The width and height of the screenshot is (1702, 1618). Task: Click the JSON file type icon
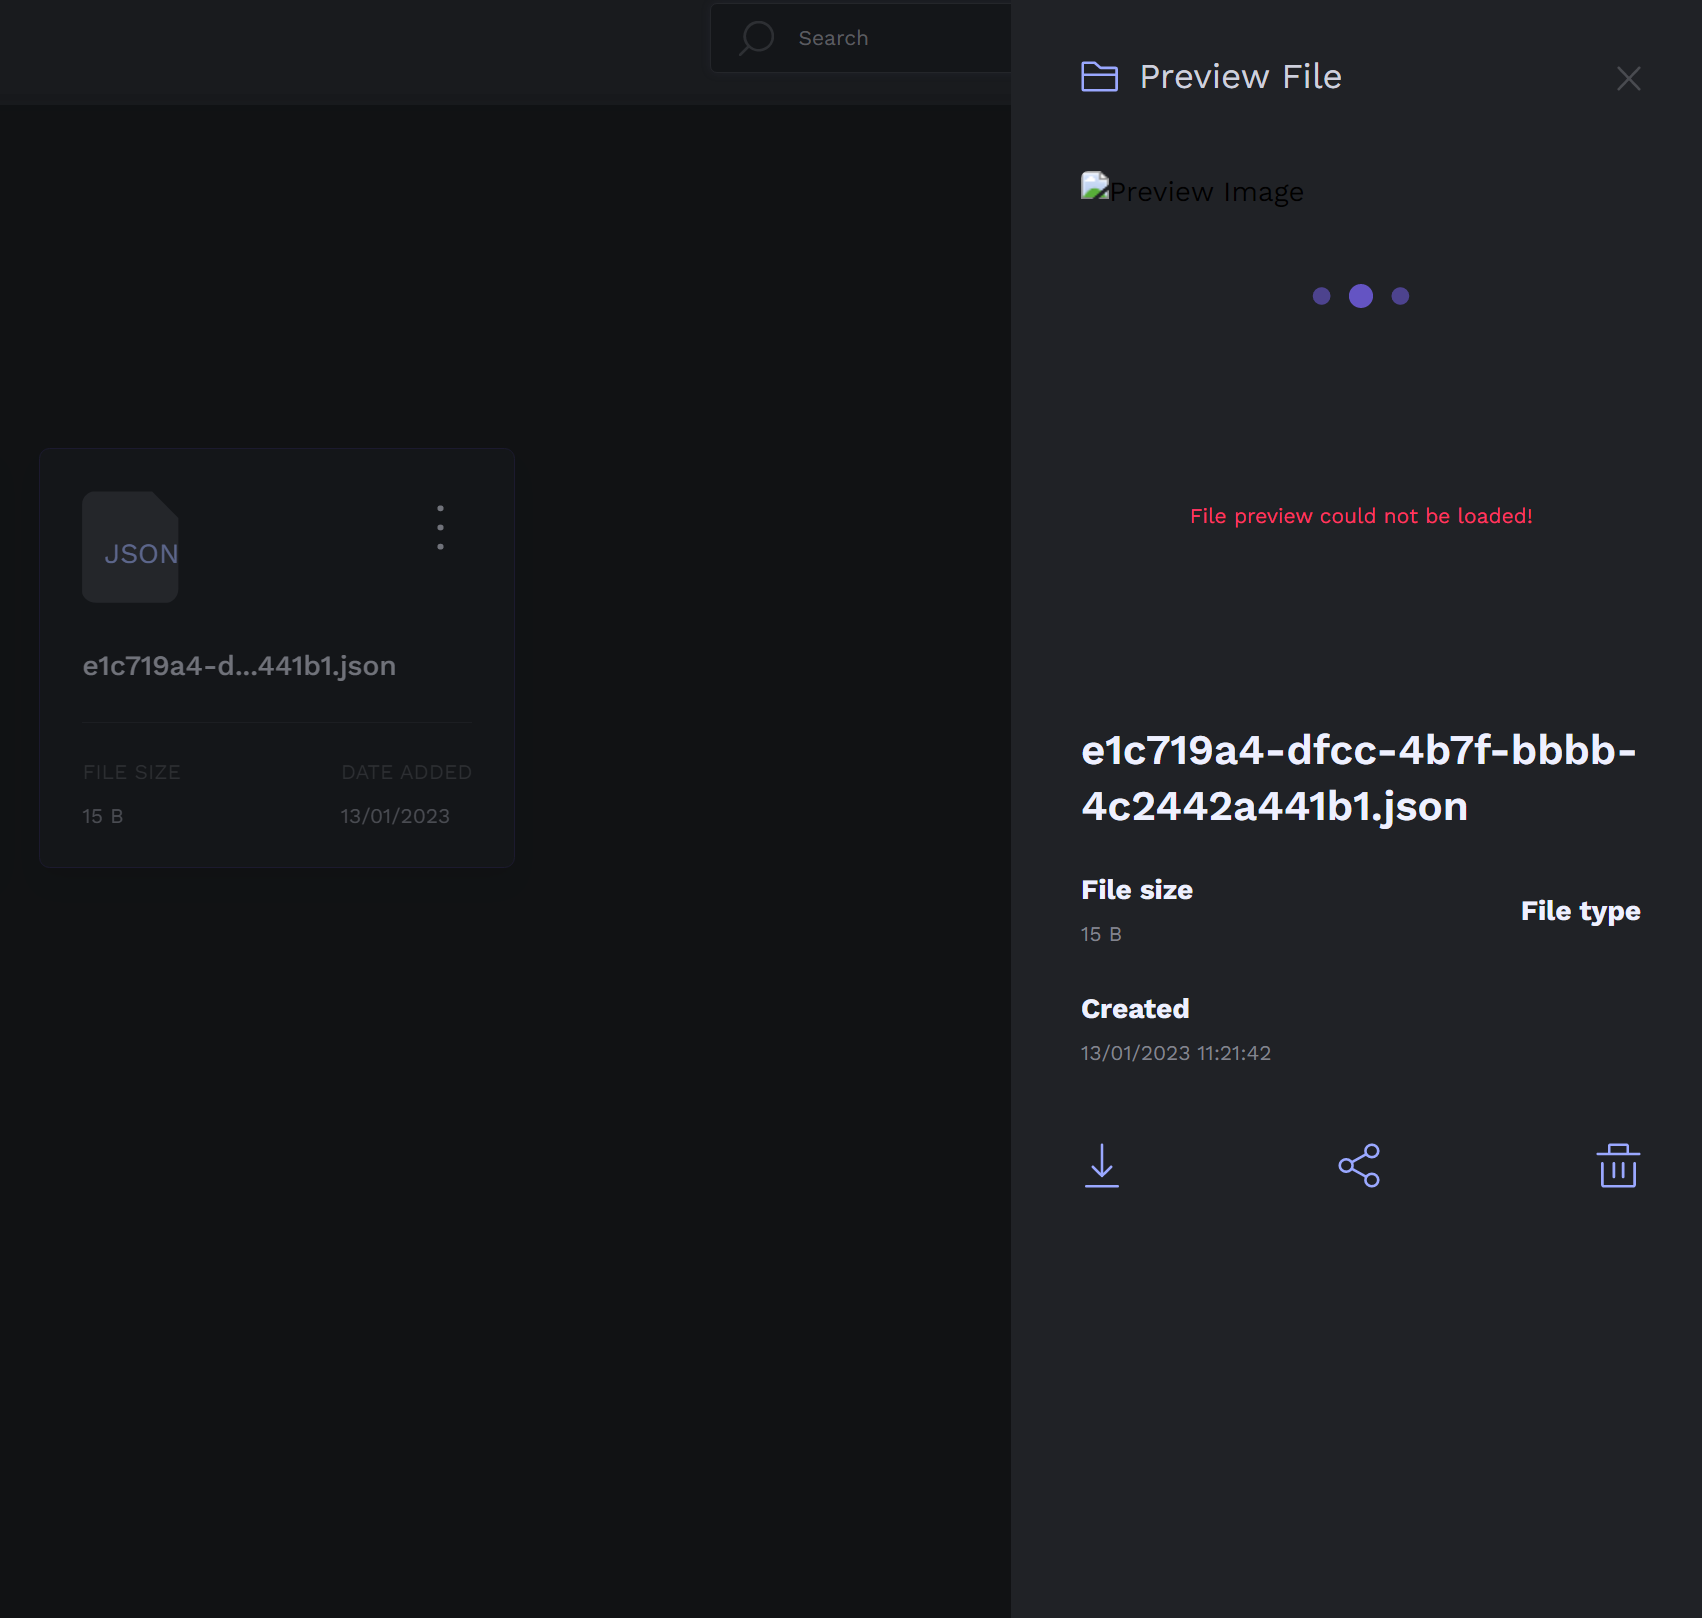[130, 547]
